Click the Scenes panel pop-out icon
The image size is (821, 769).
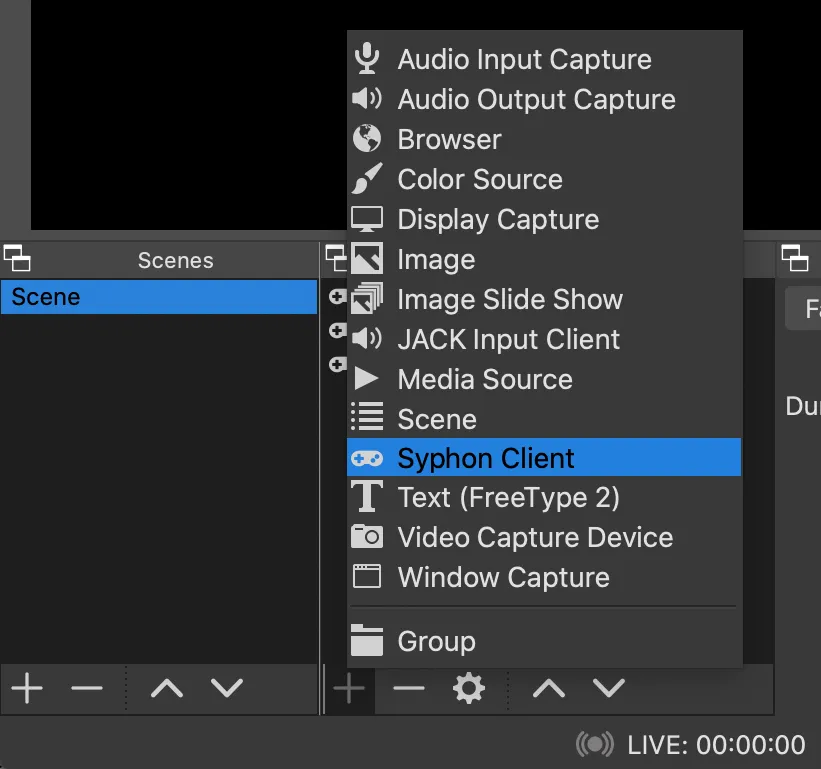(17, 259)
